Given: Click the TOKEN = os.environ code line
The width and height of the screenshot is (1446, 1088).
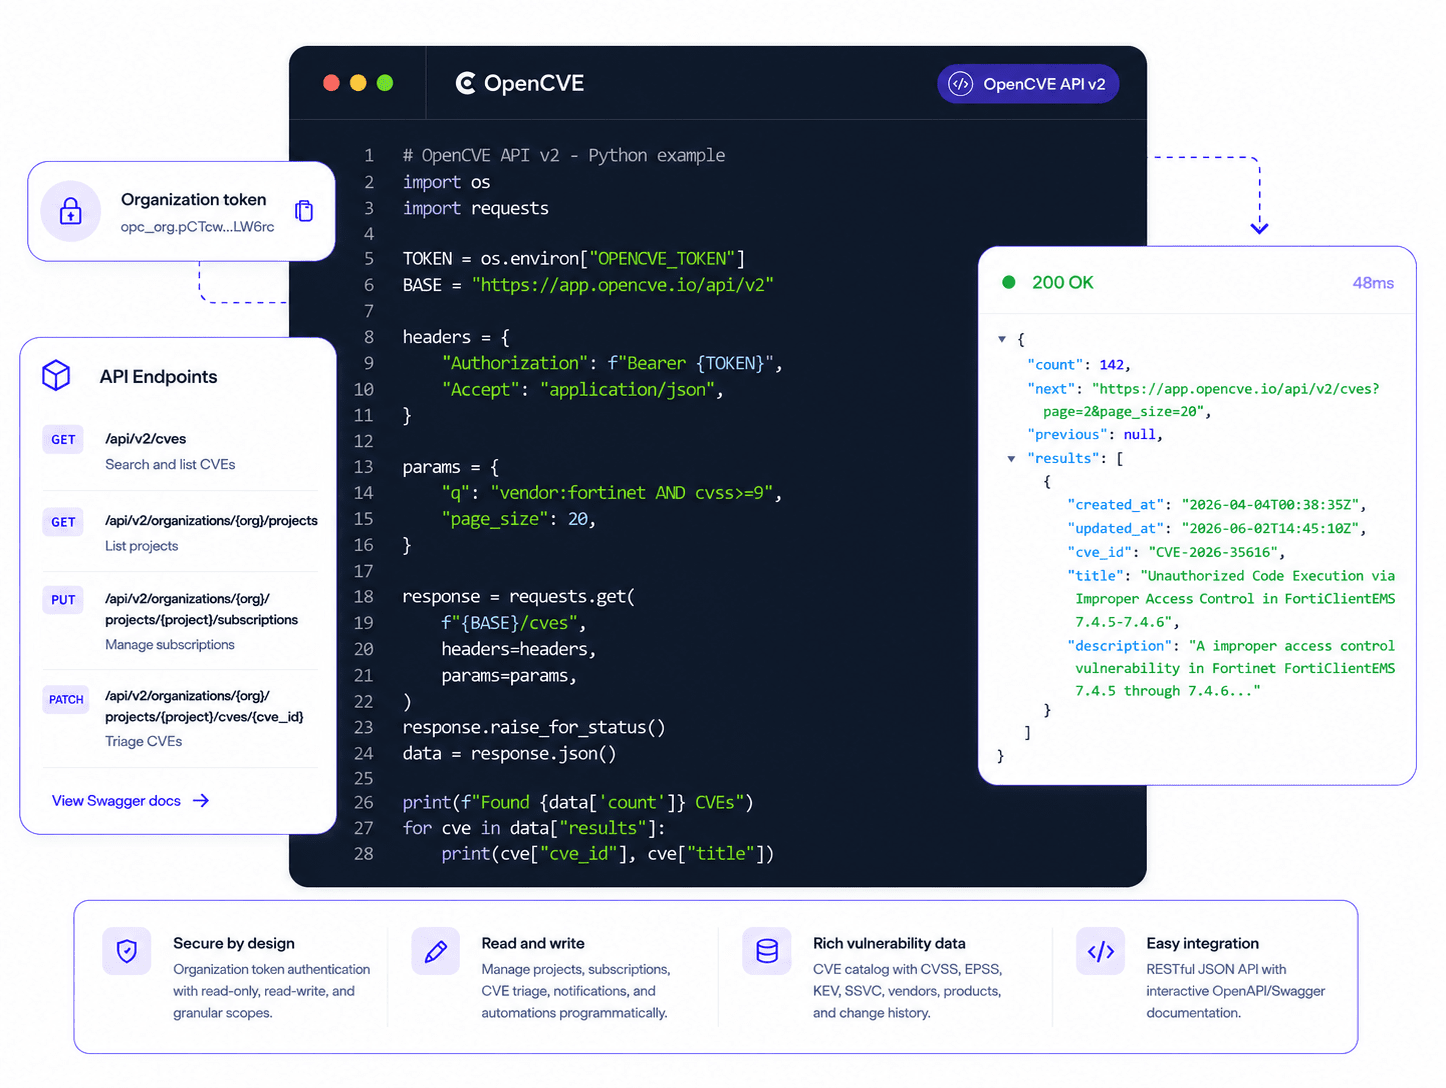Looking at the screenshot, I should 574,259.
